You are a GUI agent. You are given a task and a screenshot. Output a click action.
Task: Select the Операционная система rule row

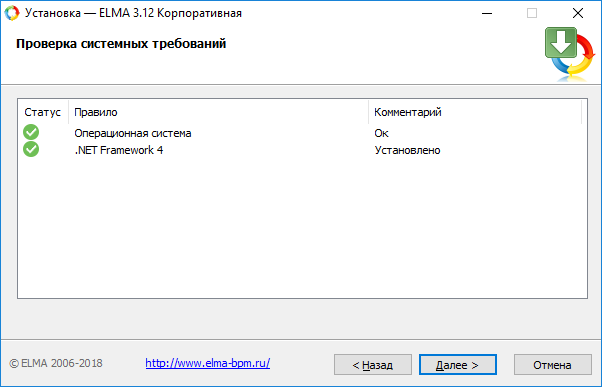(x=302, y=133)
